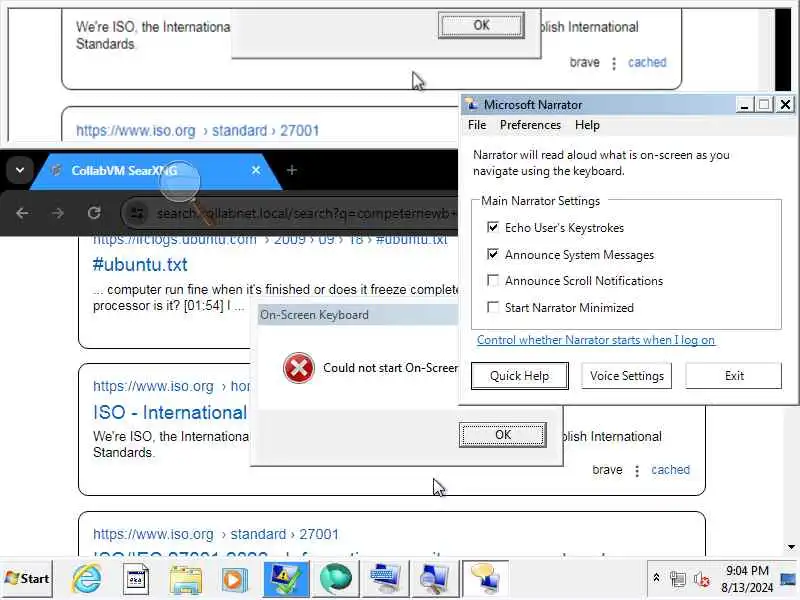Open the Preferences menu in Narrator
Viewport: 800px width, 600px height.
tap(530, 125)
